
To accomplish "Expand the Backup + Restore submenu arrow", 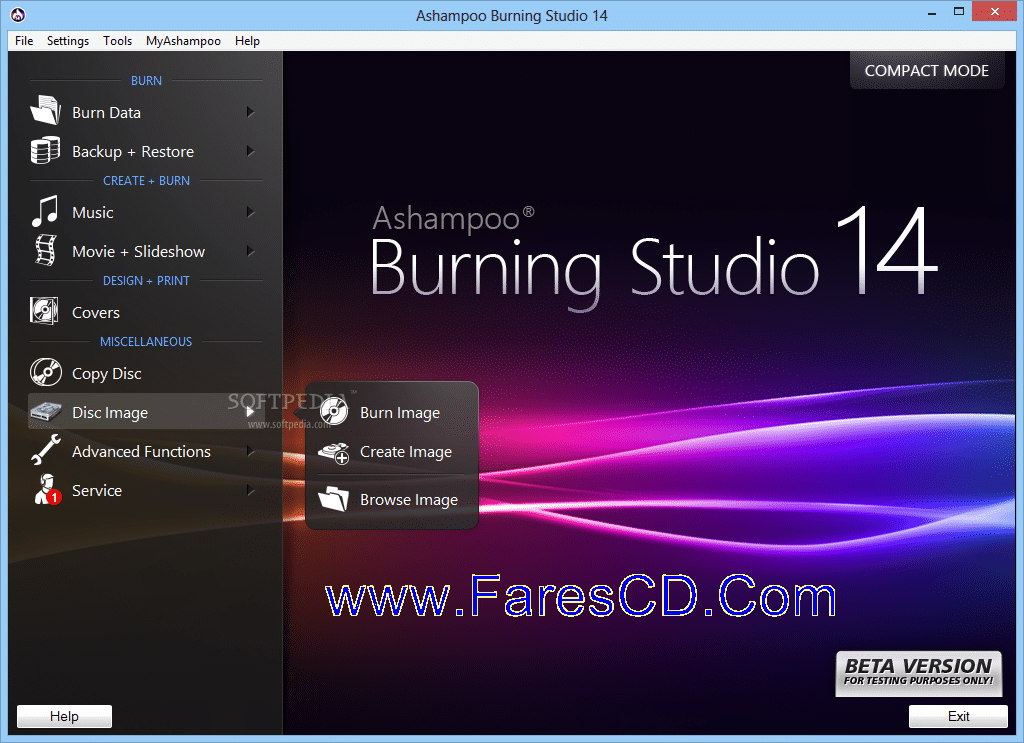I will 250,151.
